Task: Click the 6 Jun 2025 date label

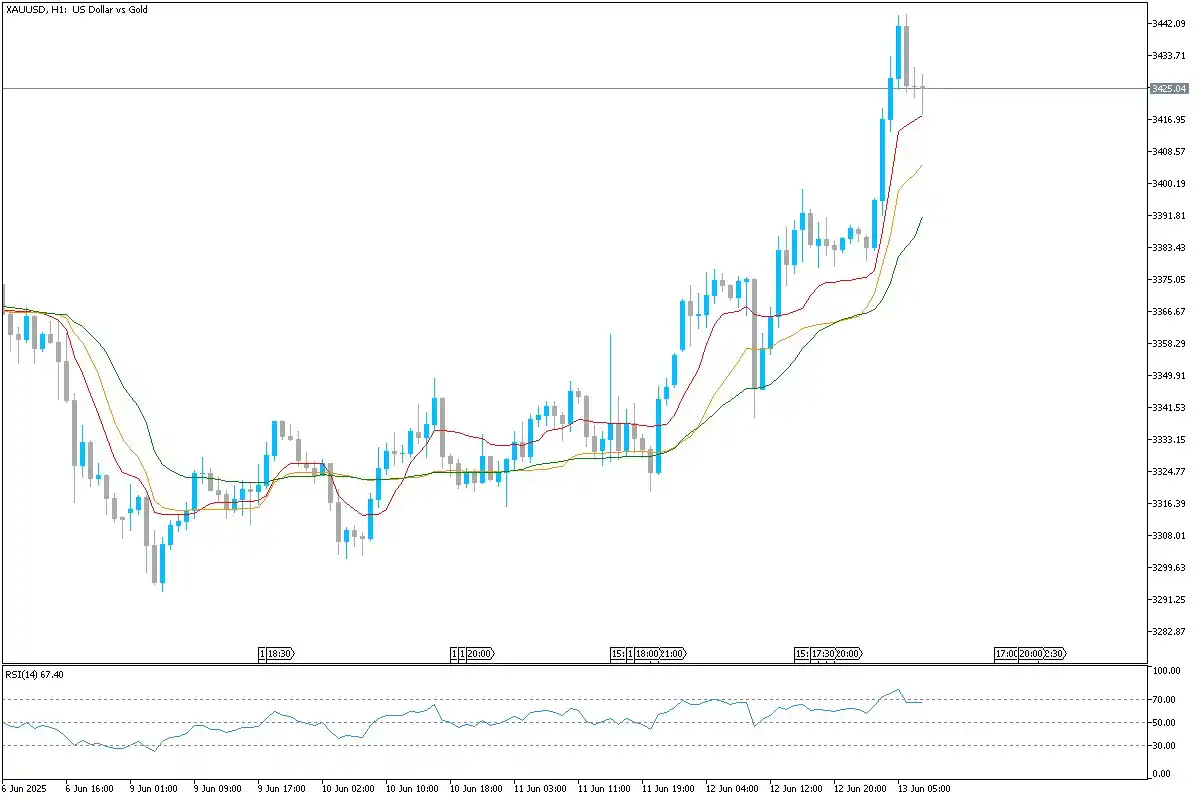Action: click(25, 788)
